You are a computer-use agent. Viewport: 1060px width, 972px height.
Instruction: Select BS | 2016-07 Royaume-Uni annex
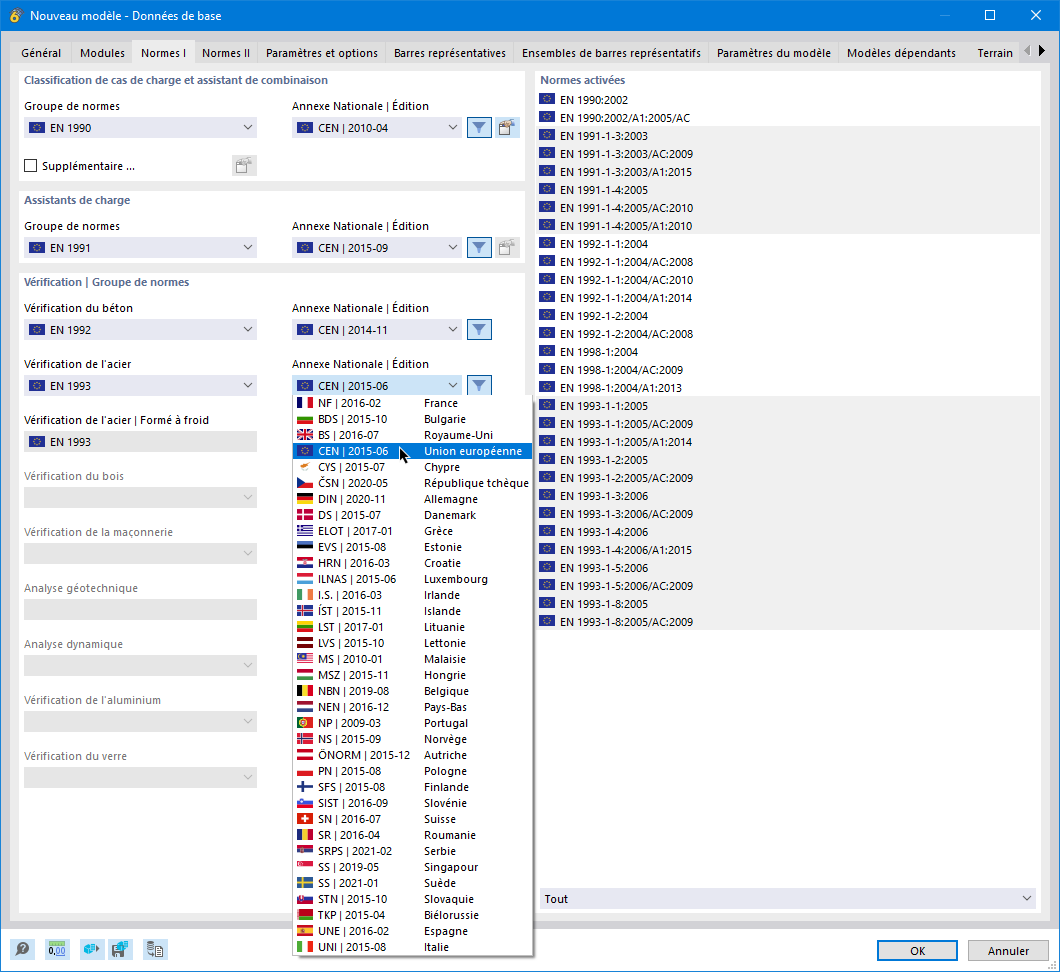point(412,435)
